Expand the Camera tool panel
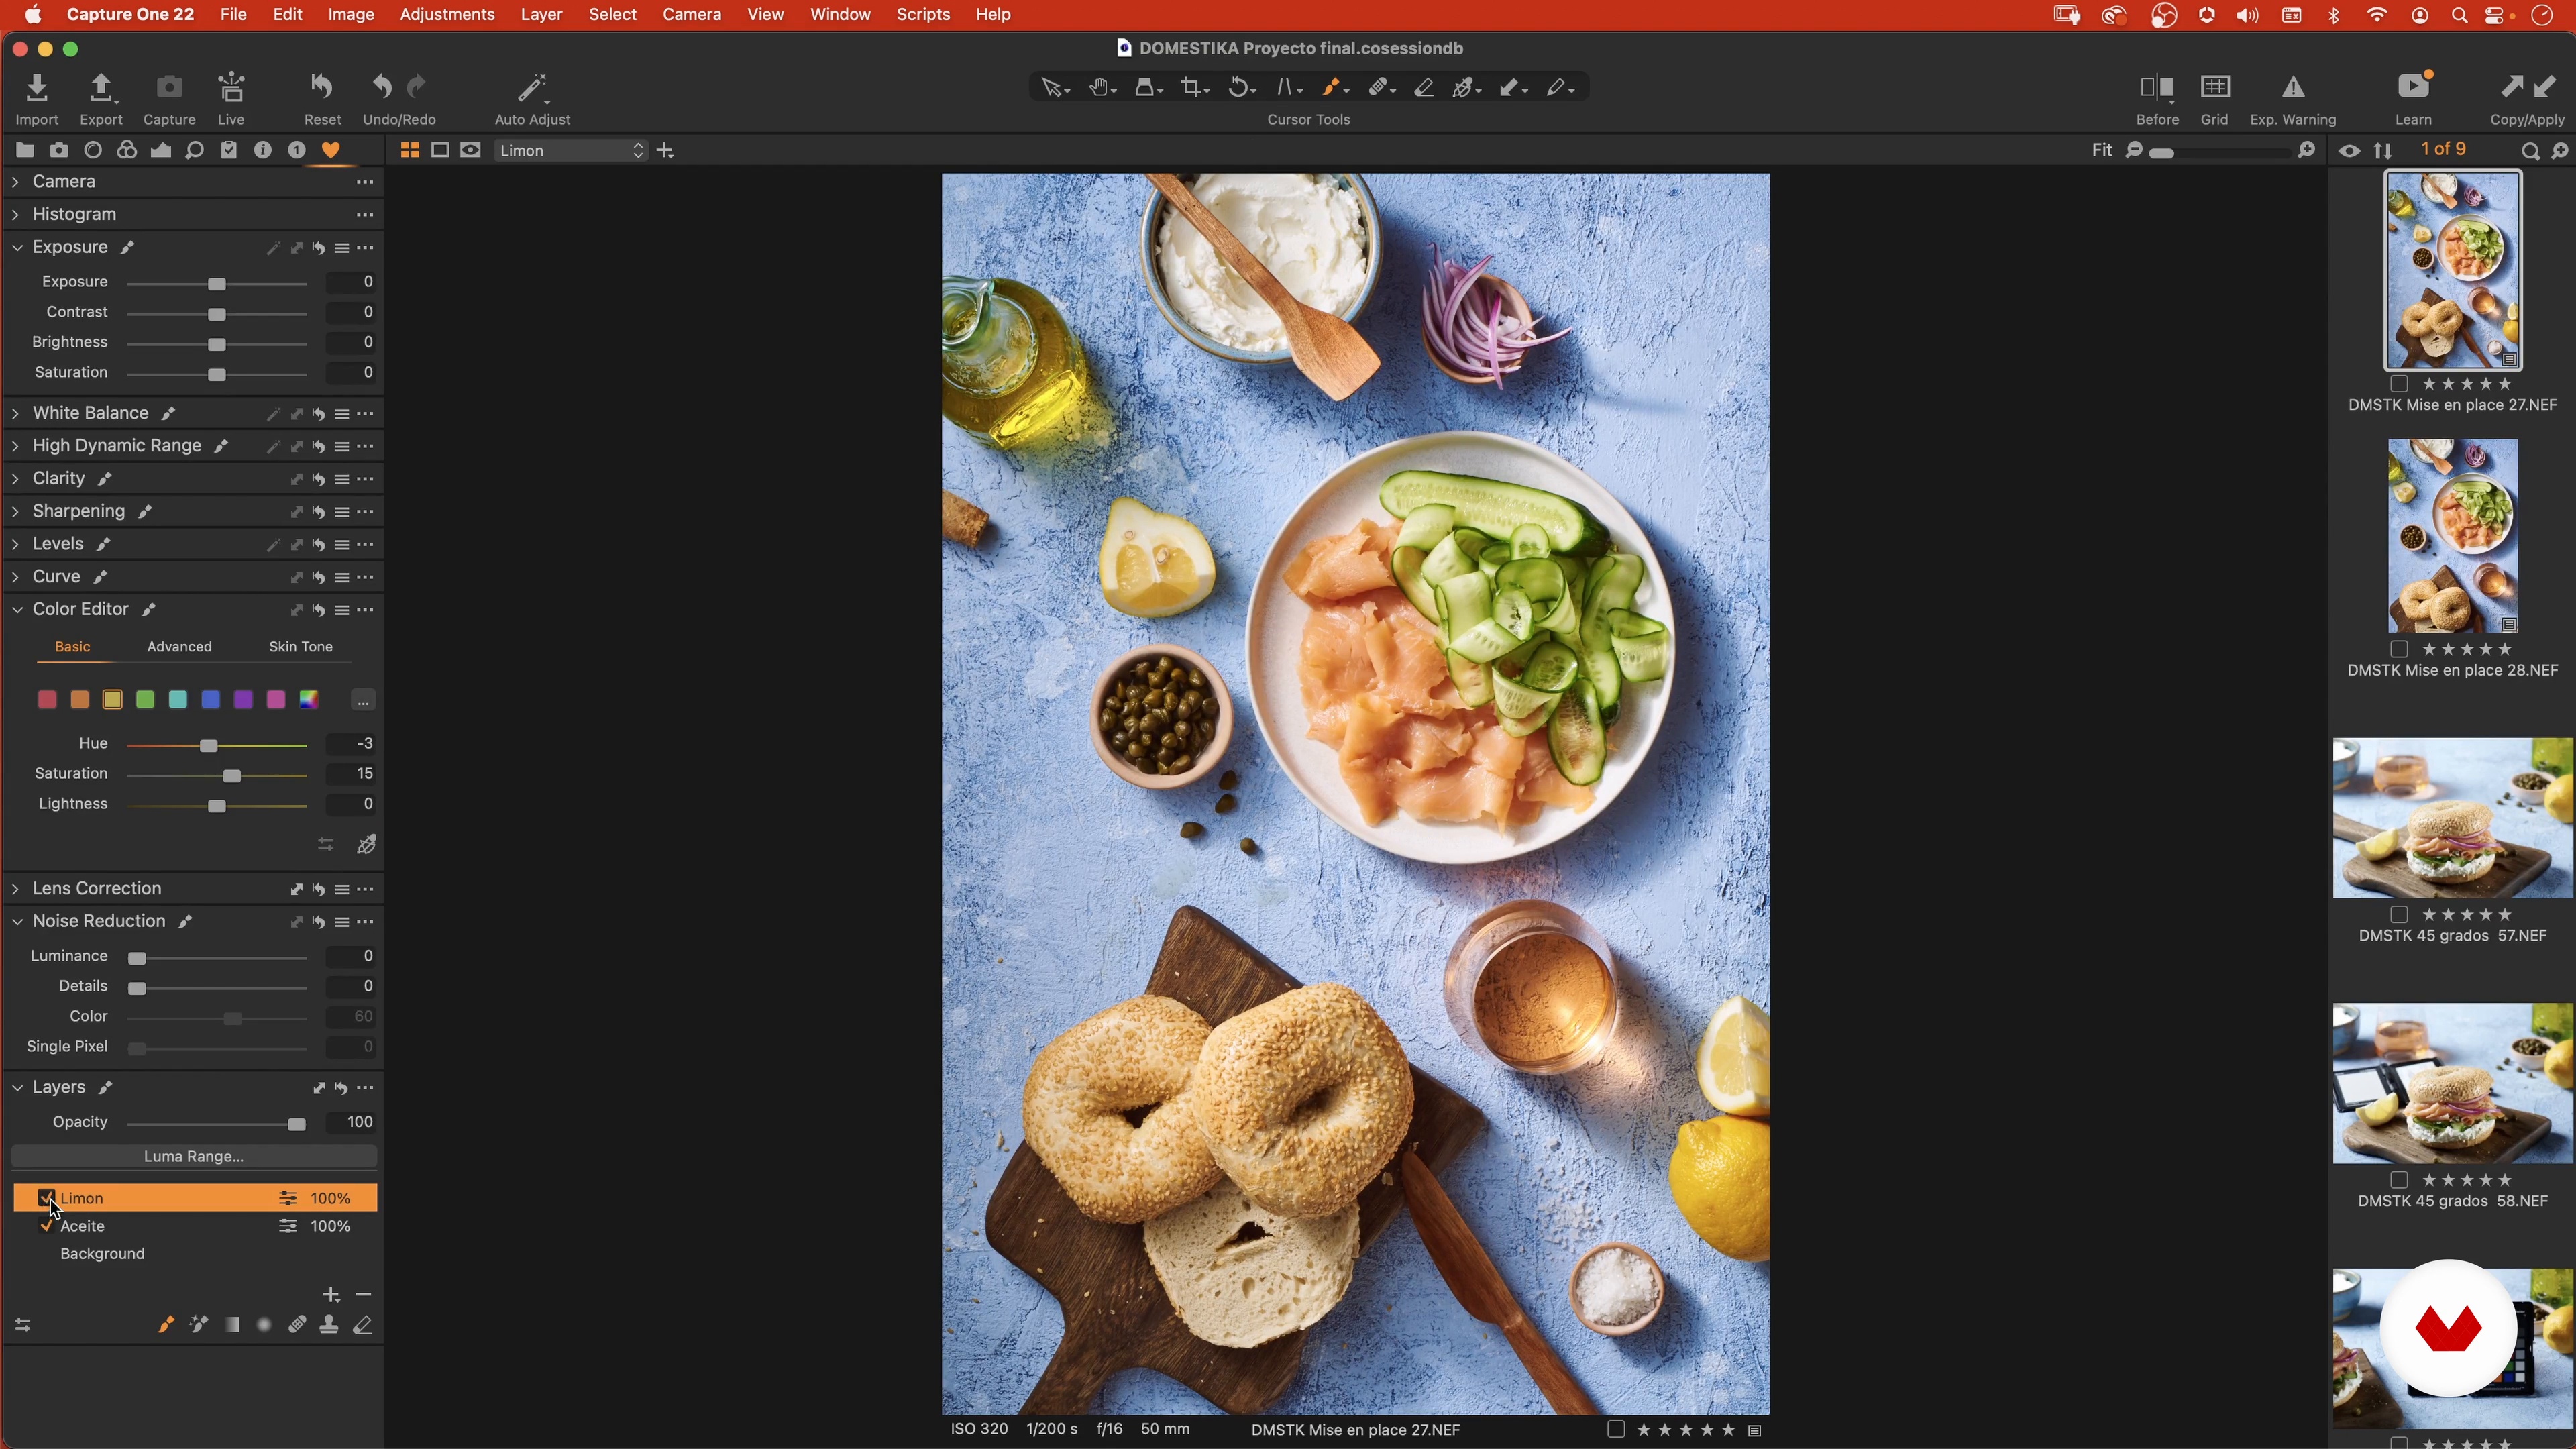The image size is (2576, 1449). pos(15,182)
